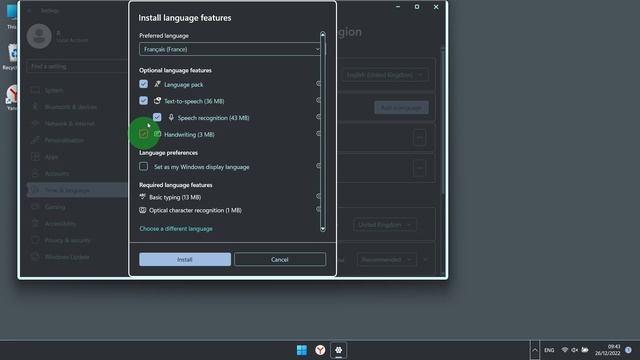Open Accessibility in Settings sidebar
Screen dimensions: 640x360
coord(78,224)
